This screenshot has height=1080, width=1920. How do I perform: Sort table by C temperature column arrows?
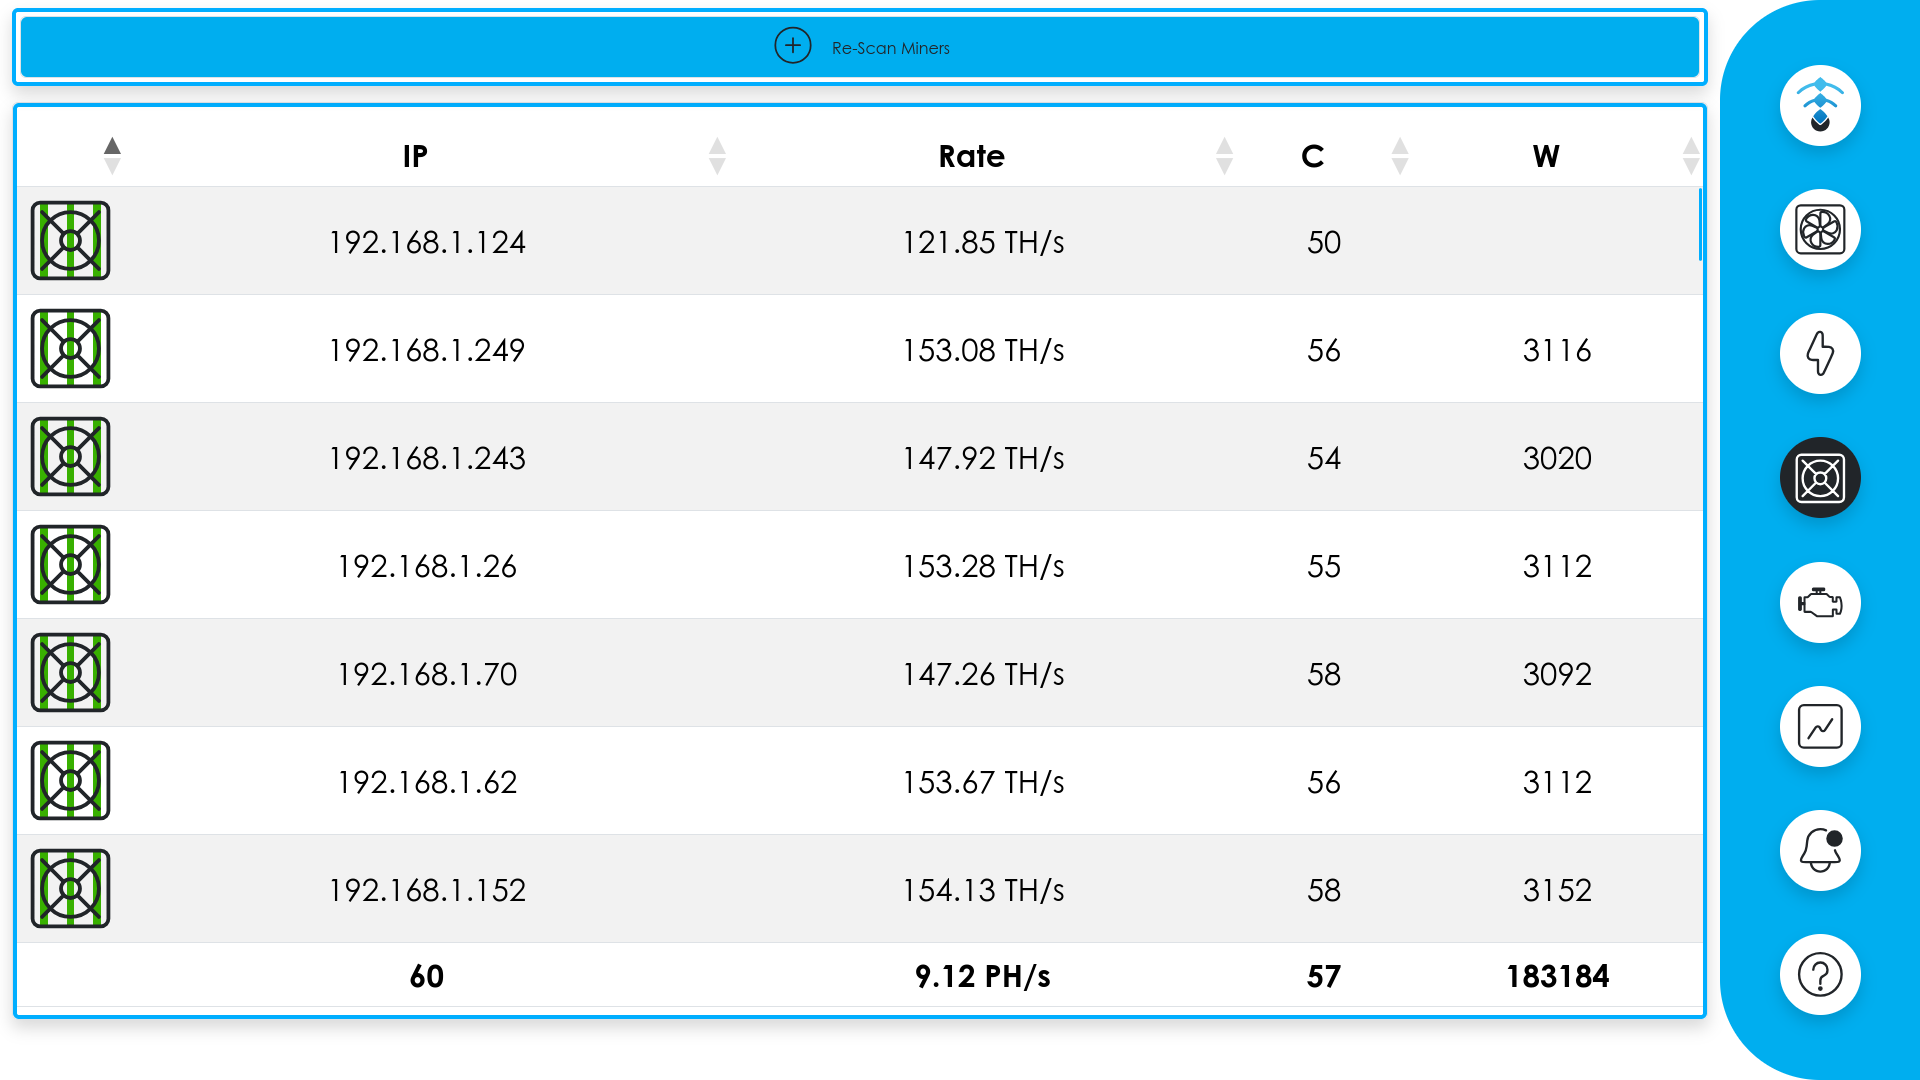click(1400, 156)
